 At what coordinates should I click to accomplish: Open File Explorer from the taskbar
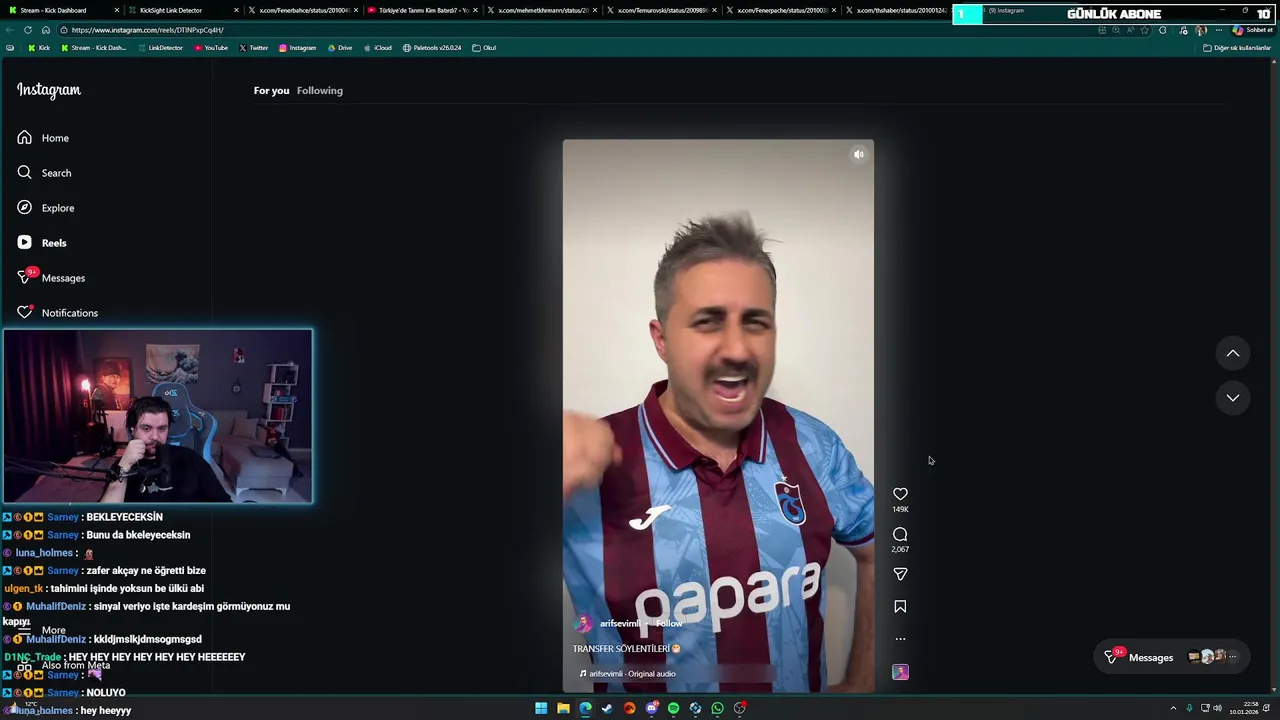[563, 708]
